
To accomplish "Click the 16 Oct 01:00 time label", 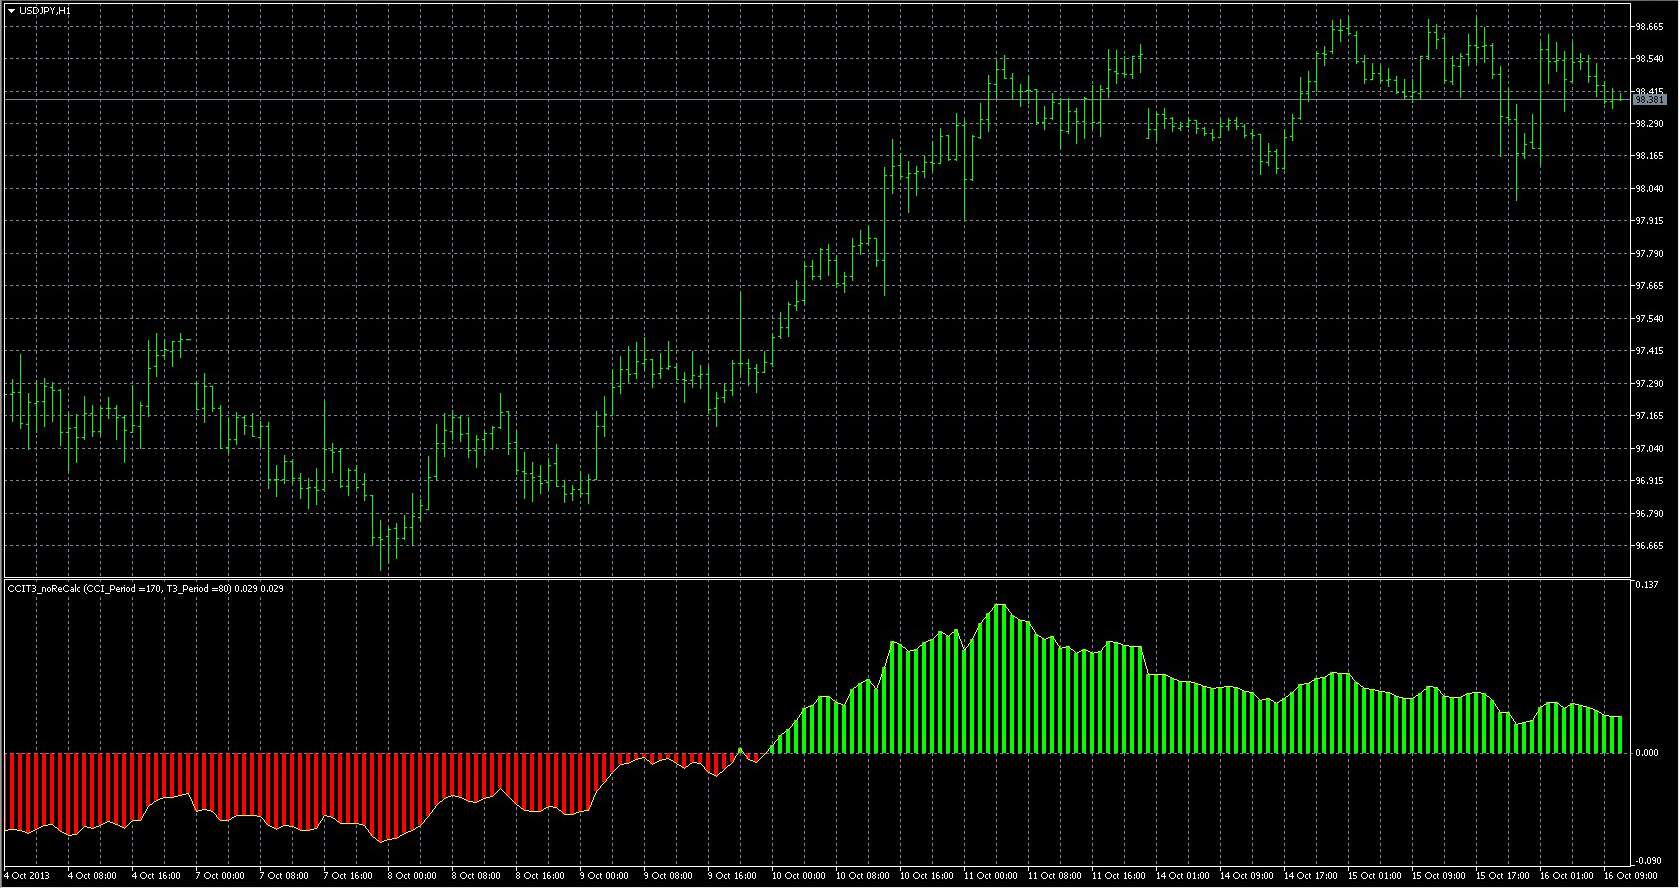I will pos(1566,876).
